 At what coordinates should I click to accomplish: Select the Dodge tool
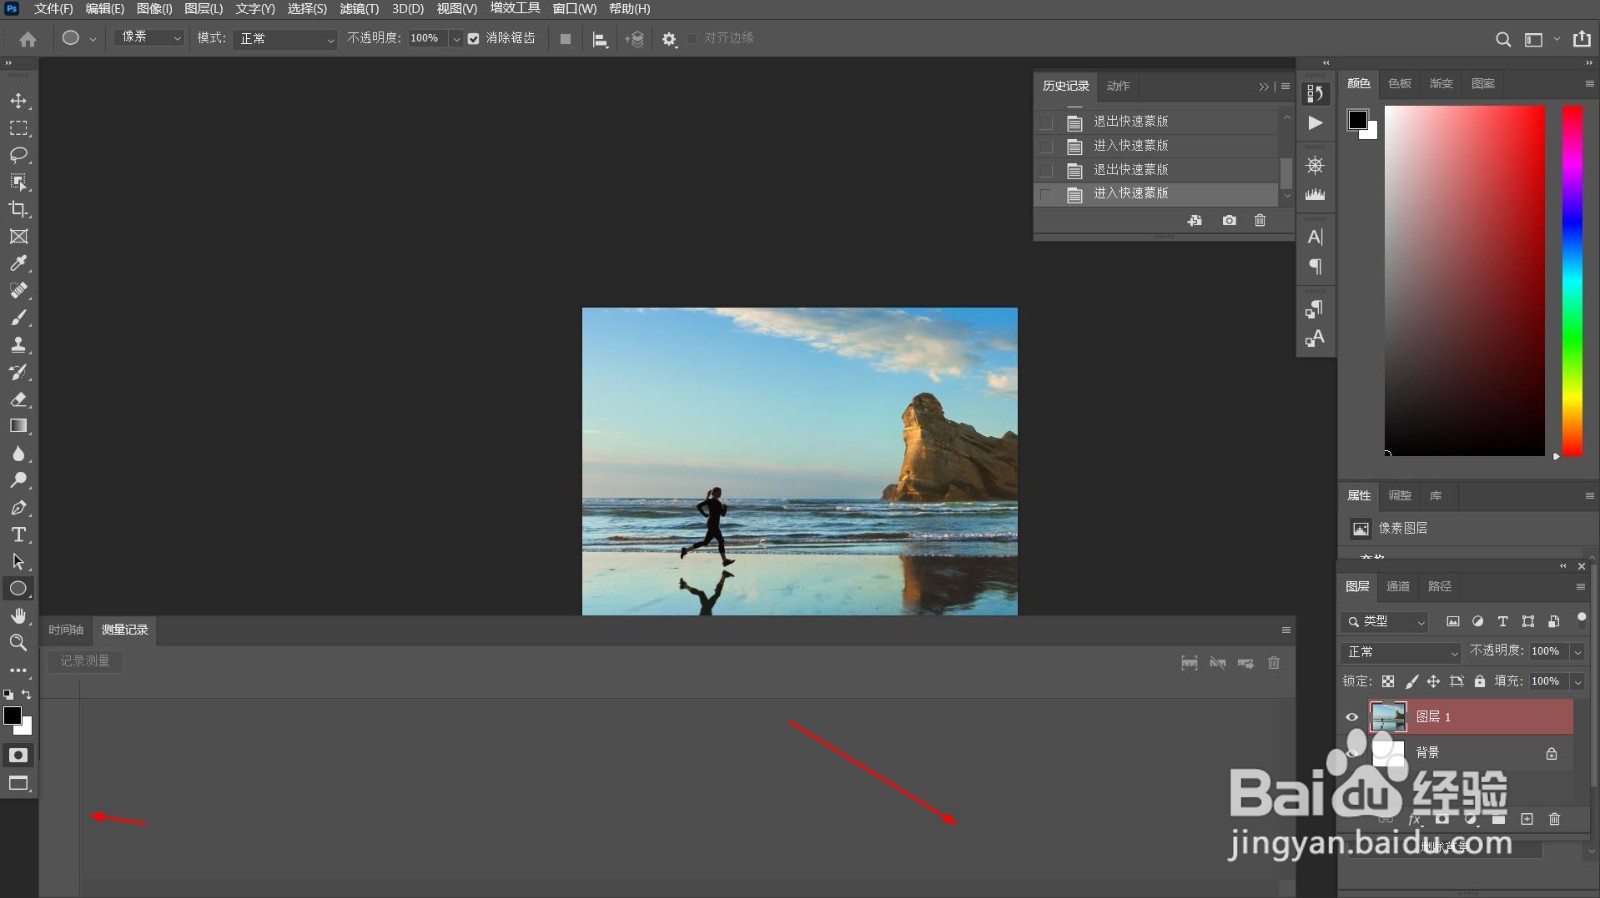pos(18,480)
